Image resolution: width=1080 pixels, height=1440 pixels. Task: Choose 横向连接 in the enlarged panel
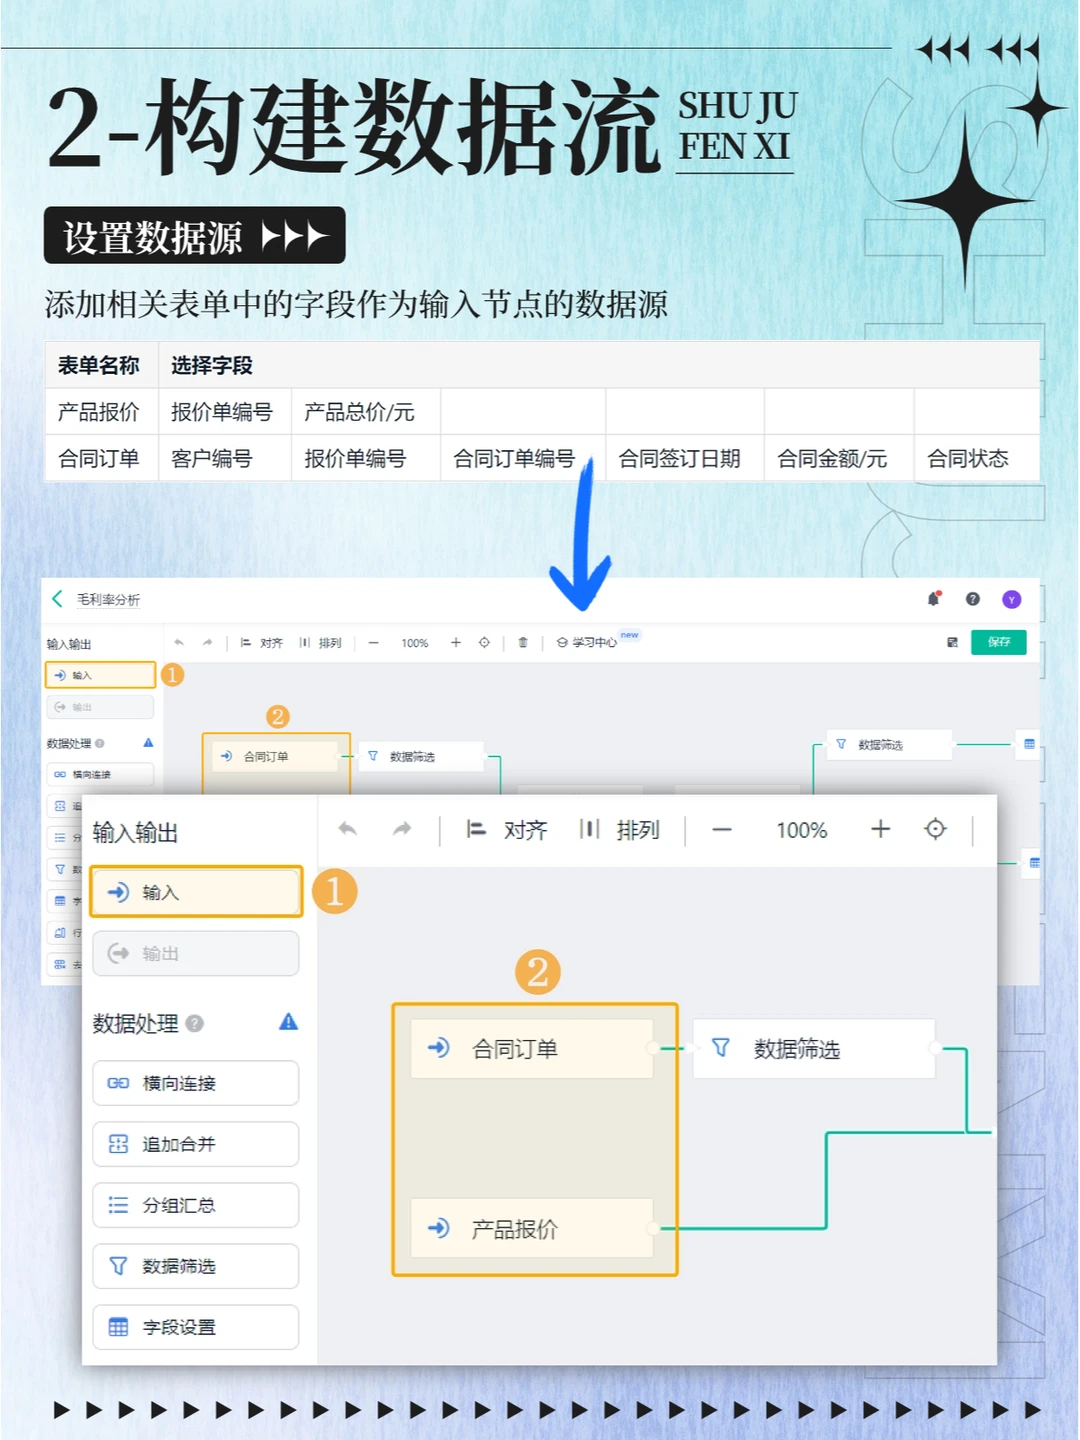(x=196, y=1083)
